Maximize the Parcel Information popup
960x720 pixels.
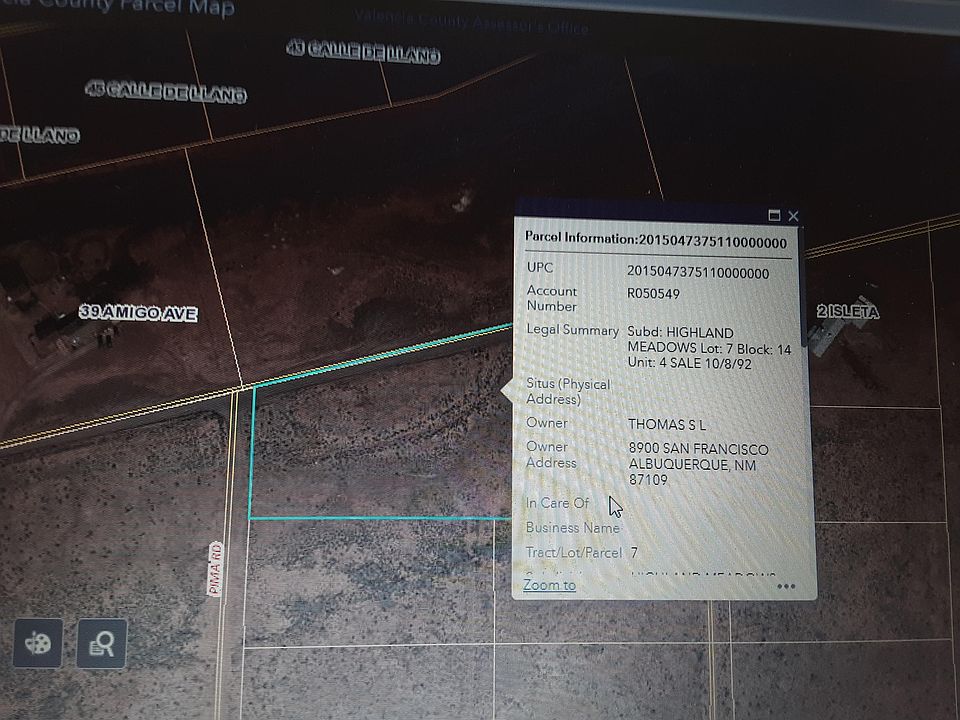[774, 216]
